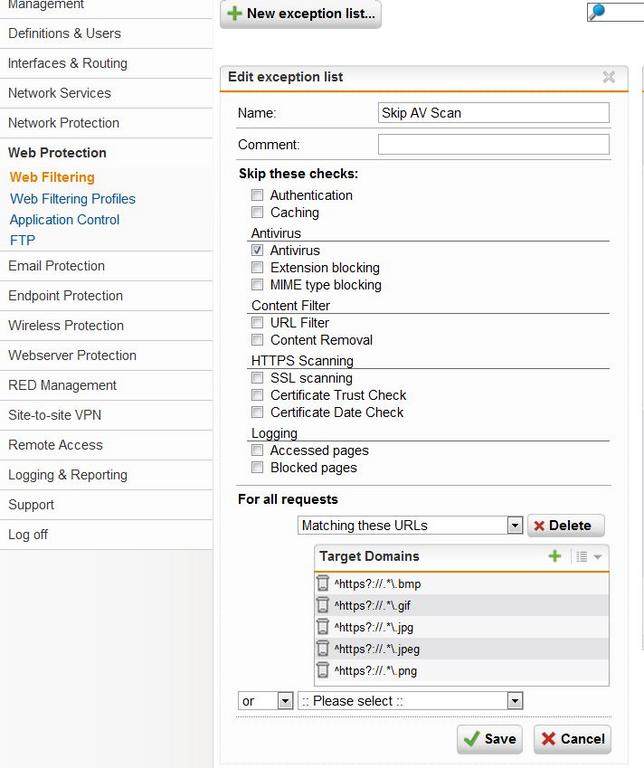Screen dimensions: 644x768
Task: Toggle Blocked pages logging checkbox
Action: (257, 468)
